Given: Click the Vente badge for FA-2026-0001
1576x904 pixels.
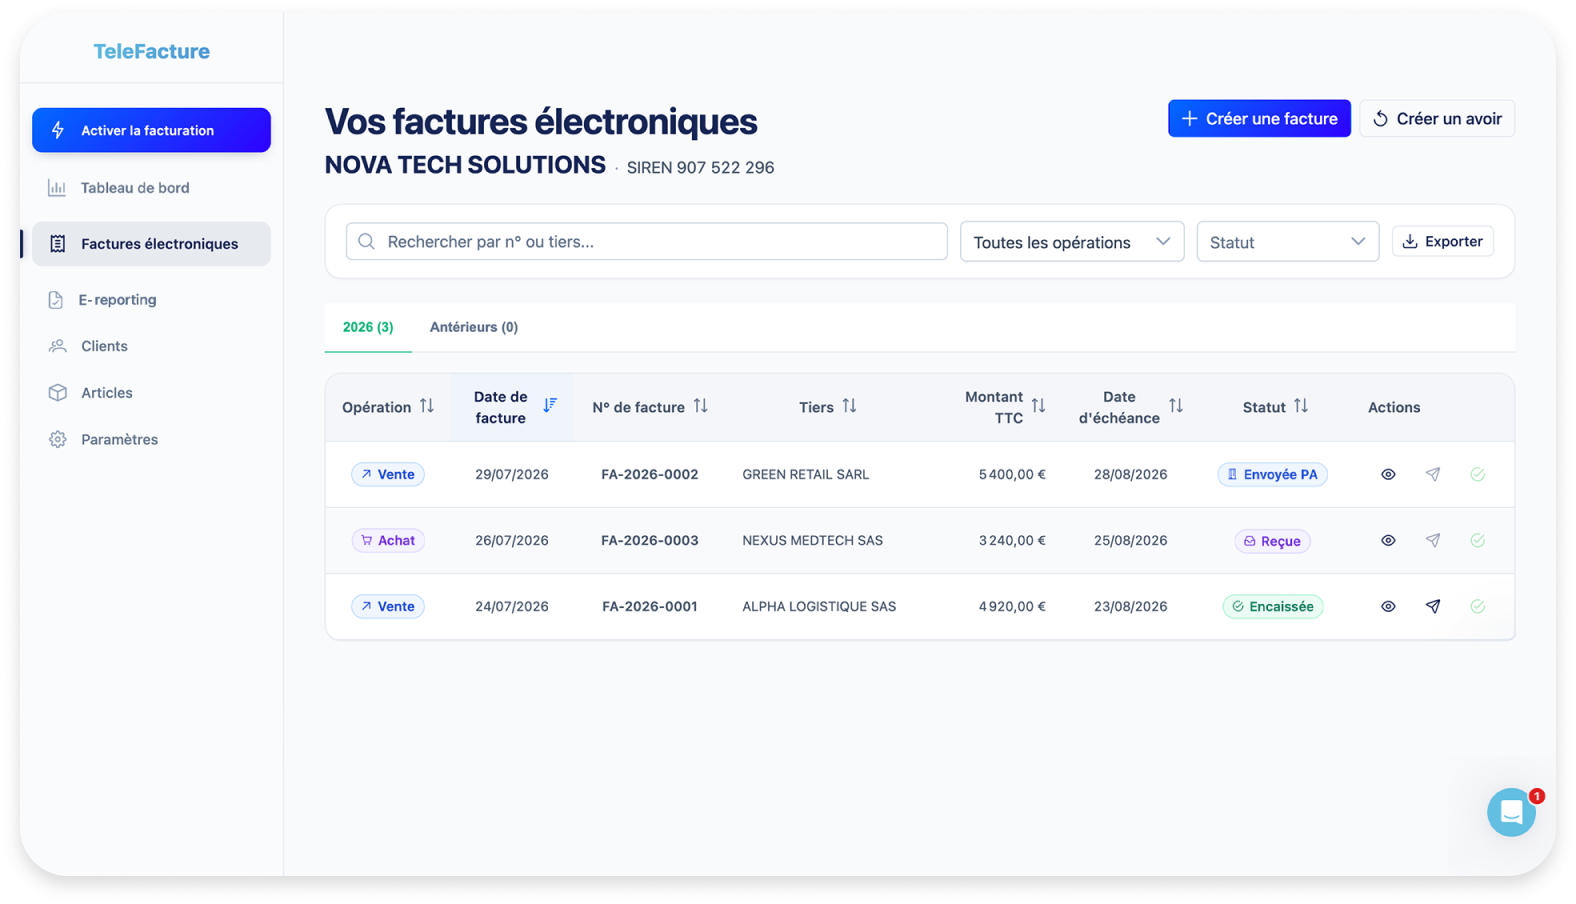Looking at the screenshot, I should (x=388, y=606).
